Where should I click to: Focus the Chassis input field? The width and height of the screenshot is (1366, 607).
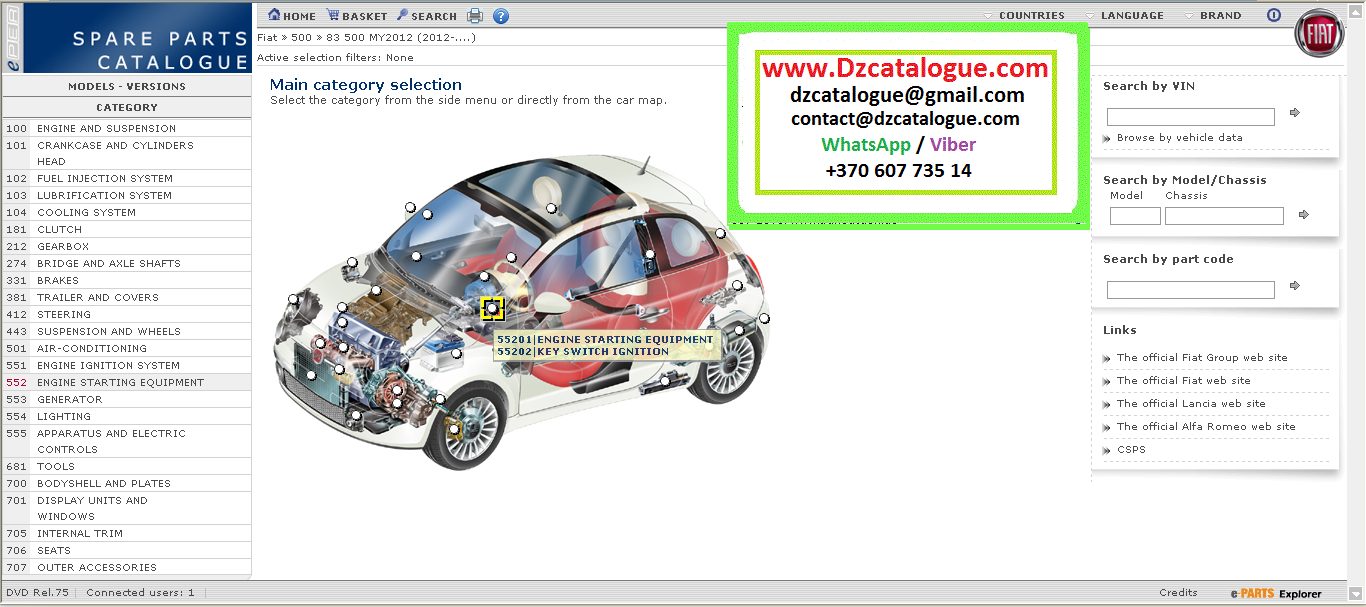1224,216
